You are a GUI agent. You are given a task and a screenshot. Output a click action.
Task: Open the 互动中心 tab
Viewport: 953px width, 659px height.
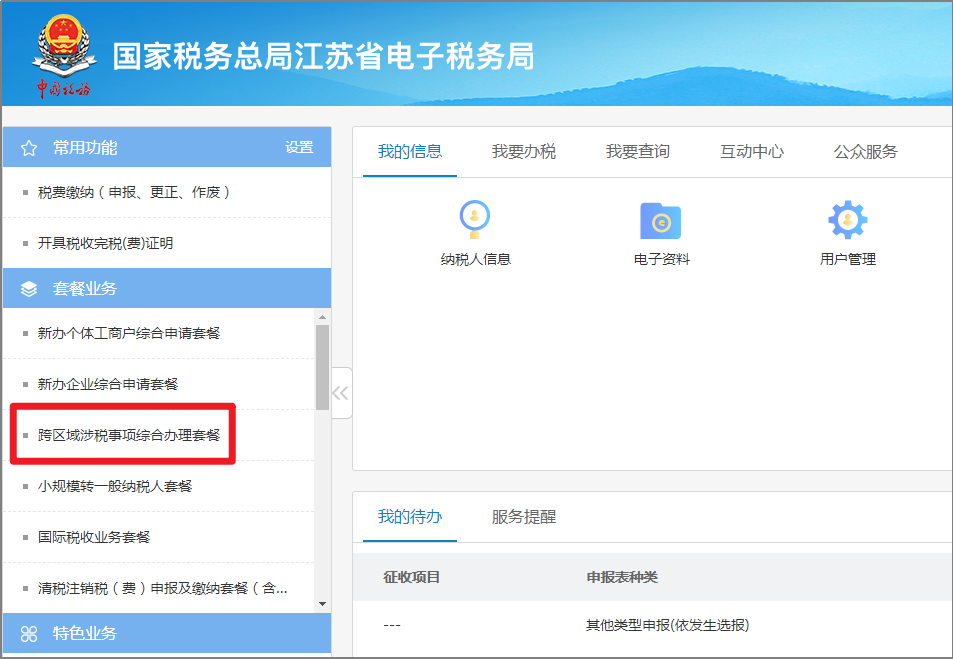click(x=752, y=151)
